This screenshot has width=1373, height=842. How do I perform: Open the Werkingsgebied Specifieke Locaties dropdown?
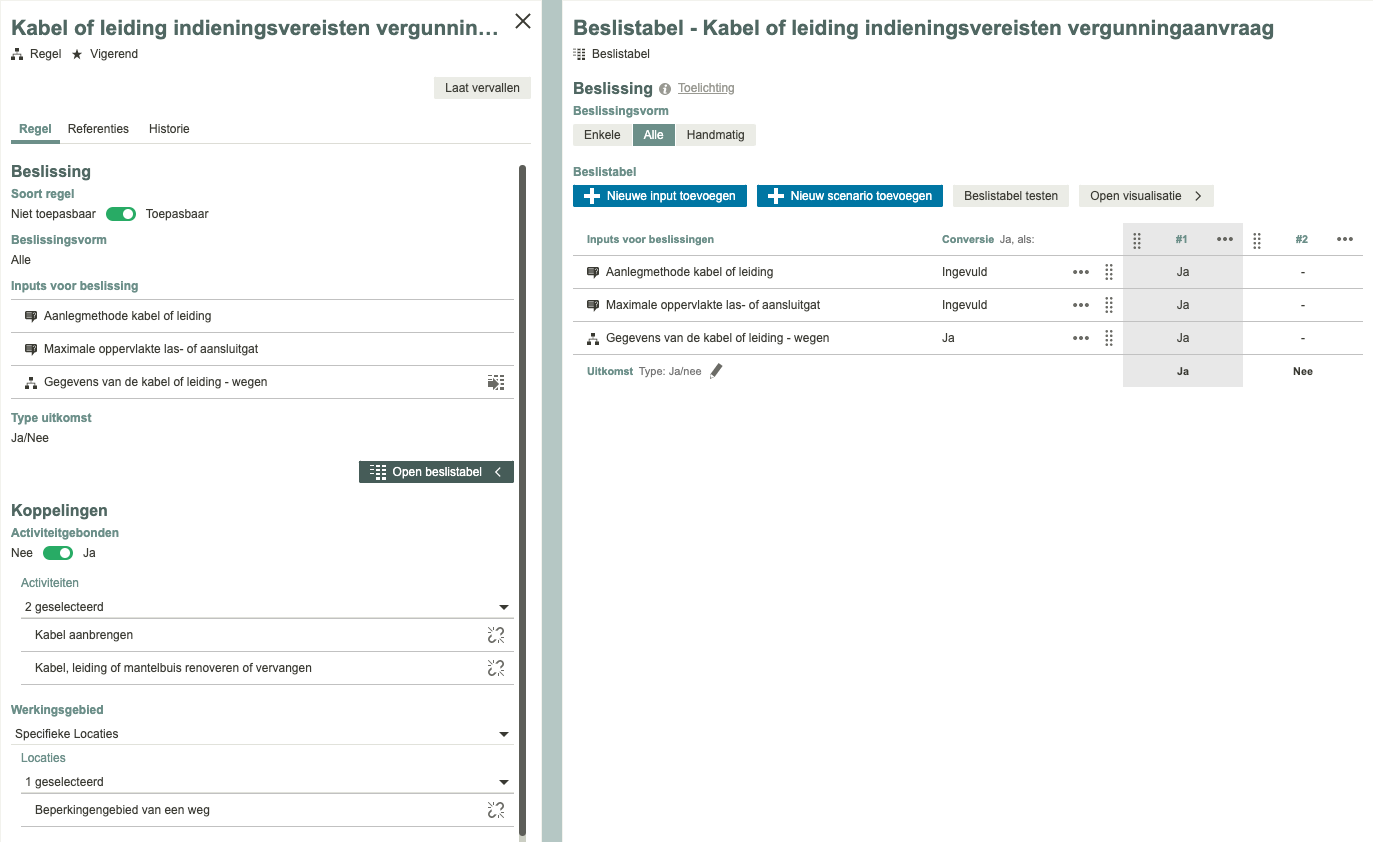pos(503,734)
